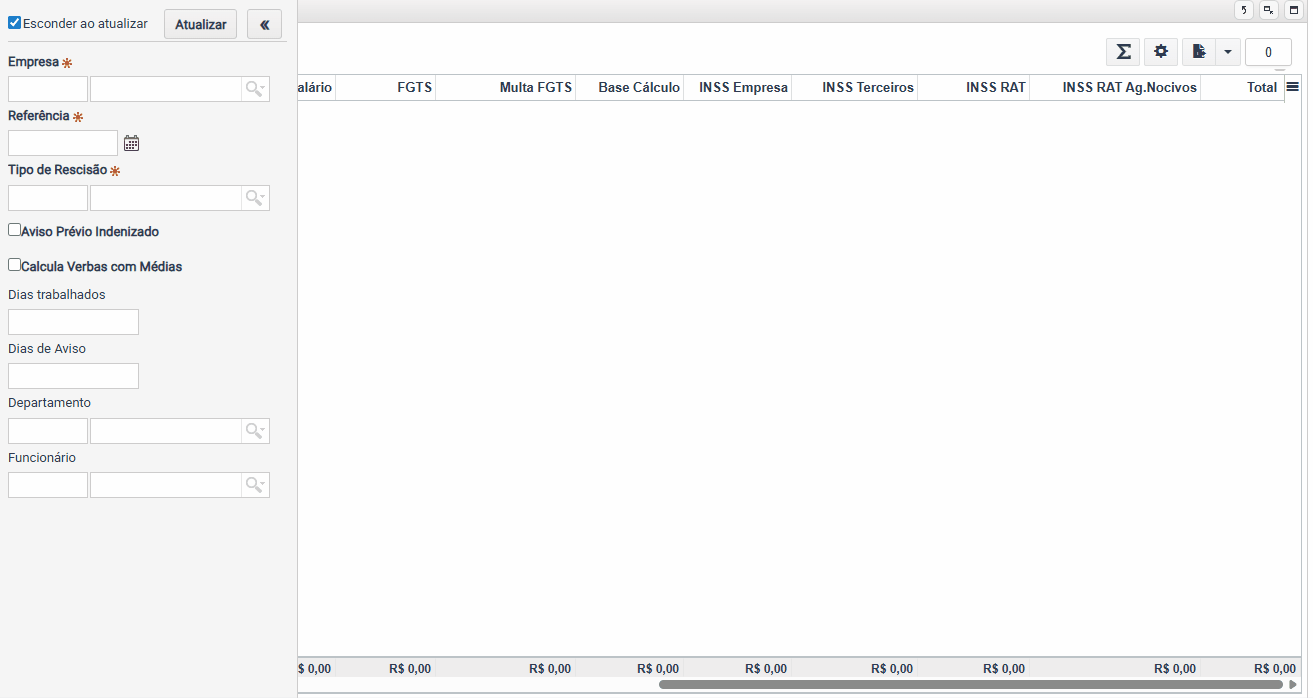Click the scrollbar right arrow
Viewport: 1313px width, 698px height.
[1292, 685]
